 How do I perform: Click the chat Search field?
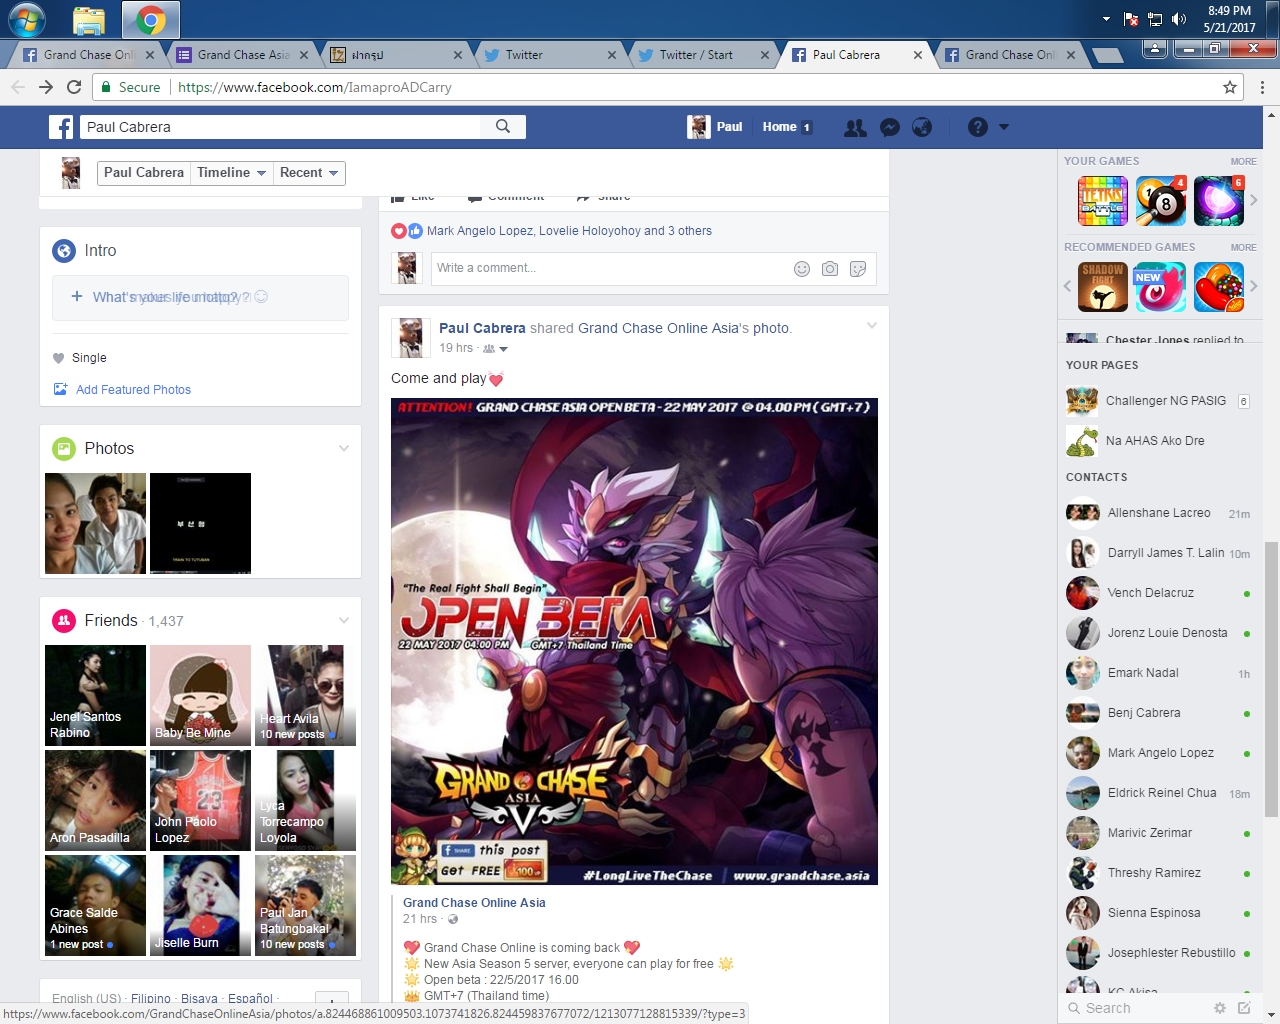coord(1136,1008)
